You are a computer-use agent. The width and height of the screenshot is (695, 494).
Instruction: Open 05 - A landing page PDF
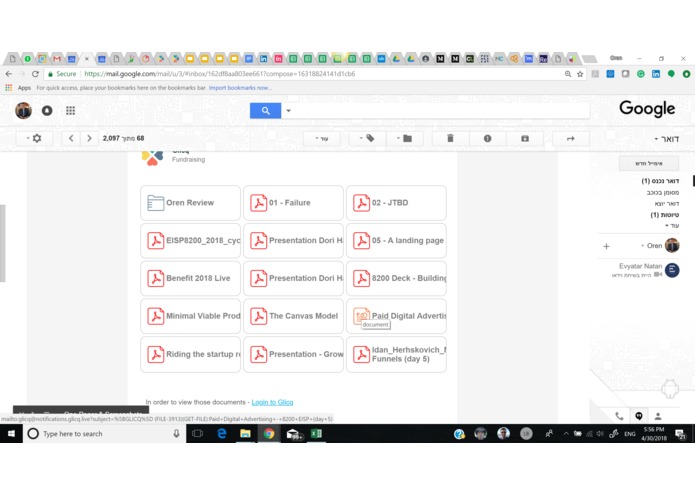[x=396, y=241]
